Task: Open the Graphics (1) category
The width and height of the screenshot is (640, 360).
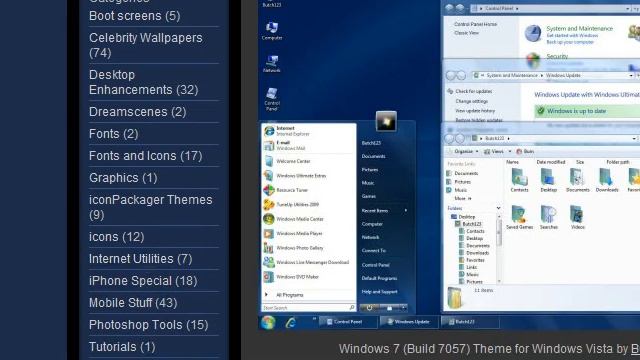Action: coord(123,178)
